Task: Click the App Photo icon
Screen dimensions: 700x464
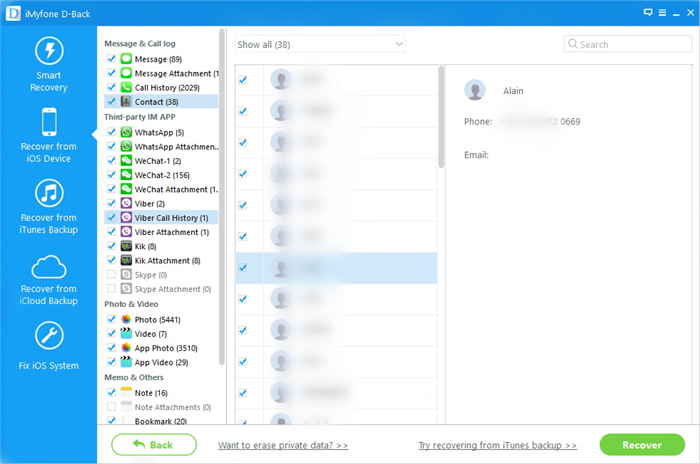Action: pos(126,348)
